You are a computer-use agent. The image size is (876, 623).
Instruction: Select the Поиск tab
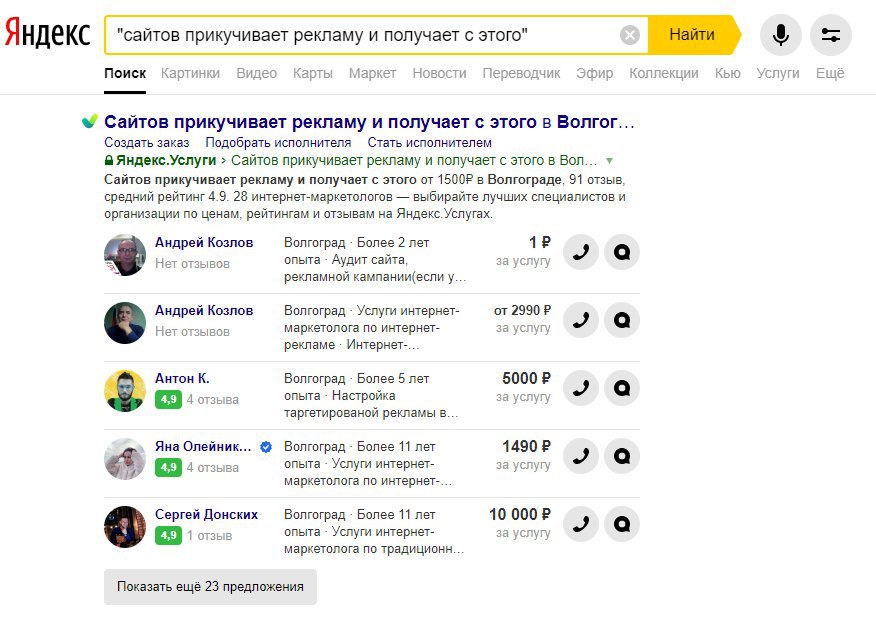point(125,73)
